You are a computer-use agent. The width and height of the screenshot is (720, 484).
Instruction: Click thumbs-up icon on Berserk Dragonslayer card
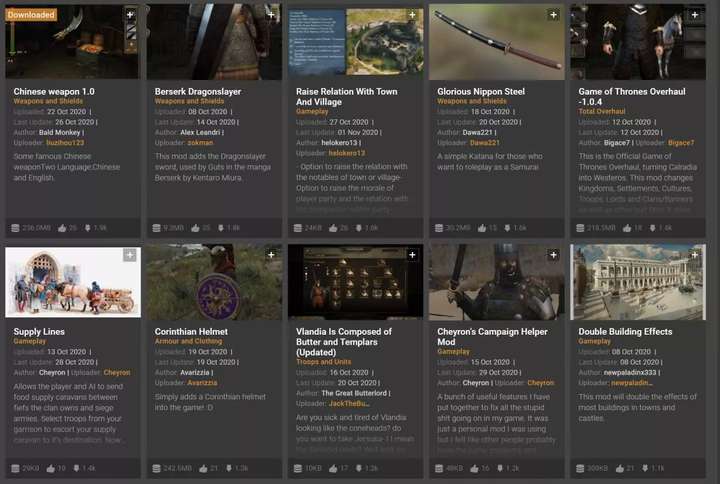pyautogui.click(x=196, y=228)
